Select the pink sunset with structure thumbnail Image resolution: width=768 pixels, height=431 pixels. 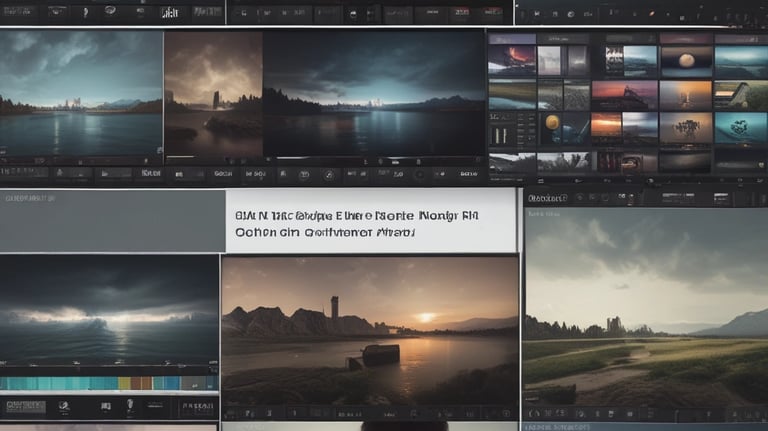pos(624,96)
